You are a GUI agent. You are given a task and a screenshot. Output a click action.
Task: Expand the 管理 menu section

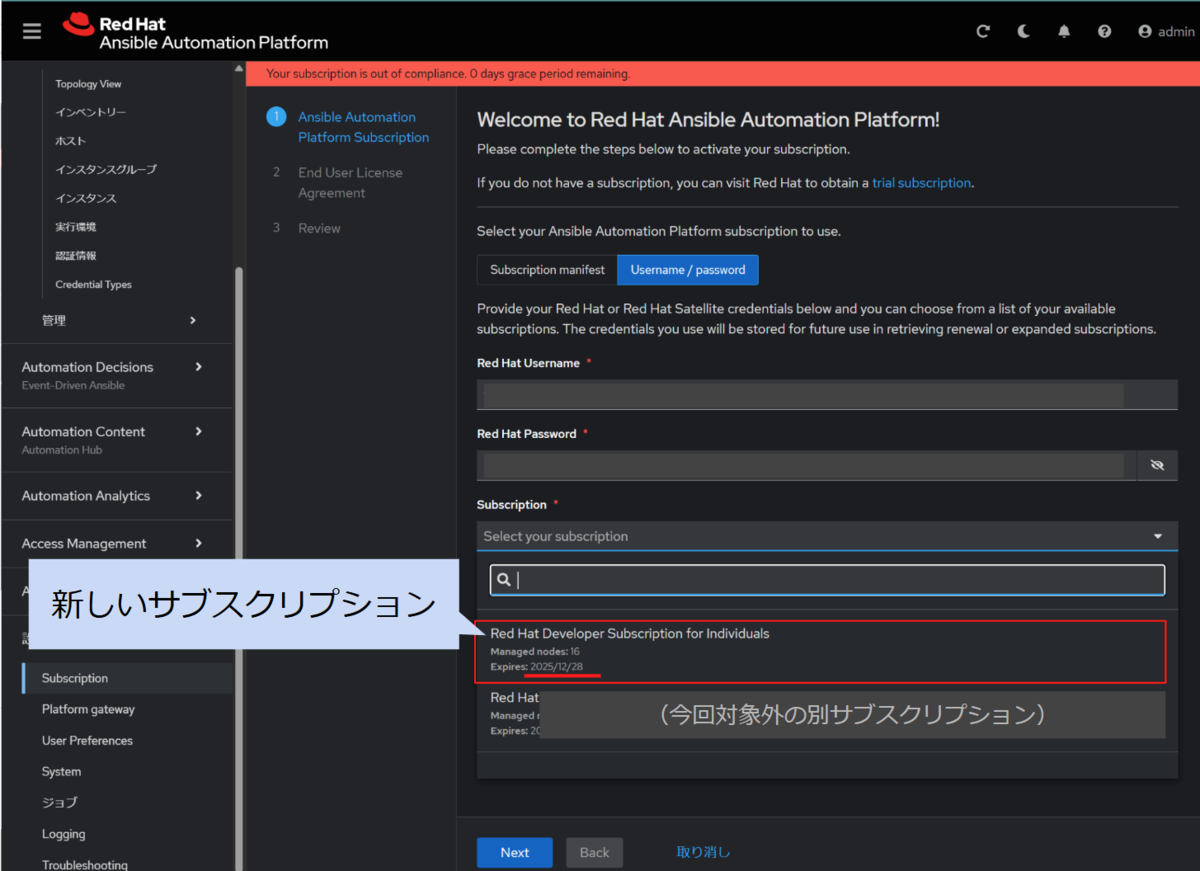tap(119, 320)
